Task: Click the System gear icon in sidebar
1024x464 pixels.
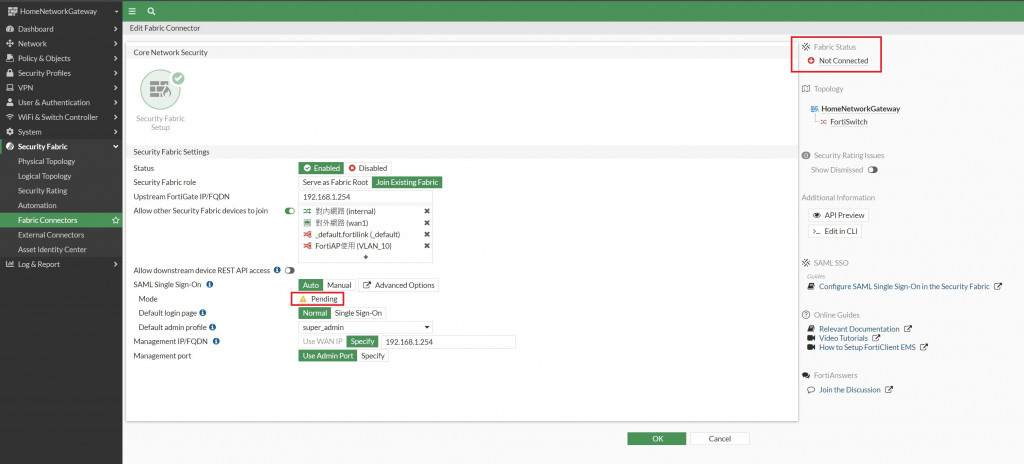Action: [x=10, y=132]
